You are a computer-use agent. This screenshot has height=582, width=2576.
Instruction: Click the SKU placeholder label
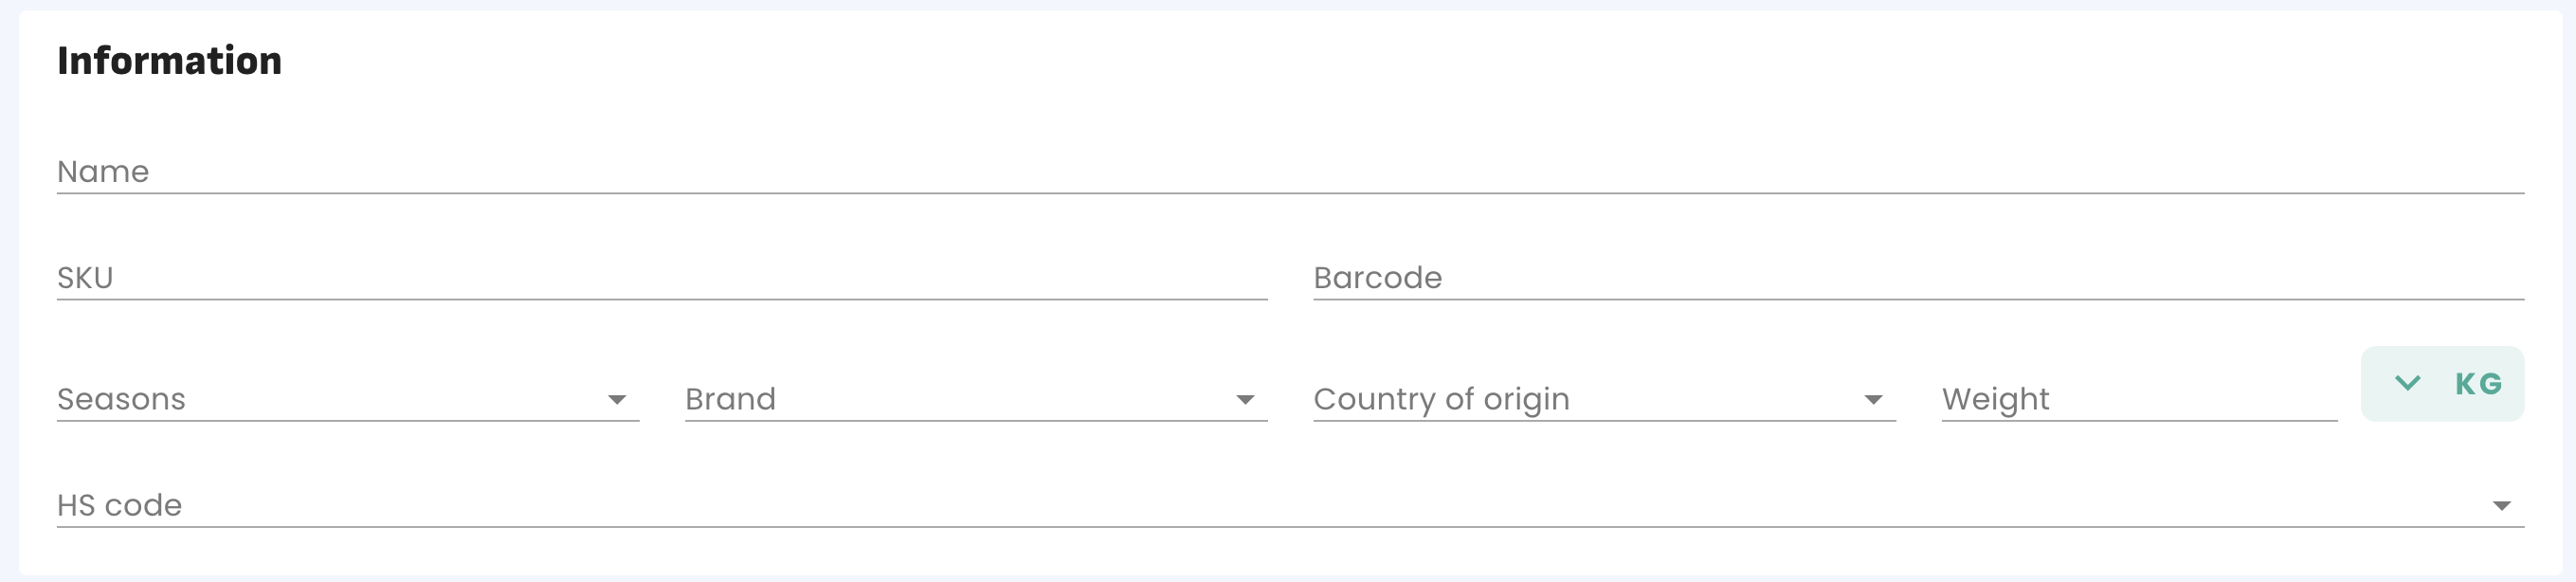pyautogui.click(x=85, y=278)
